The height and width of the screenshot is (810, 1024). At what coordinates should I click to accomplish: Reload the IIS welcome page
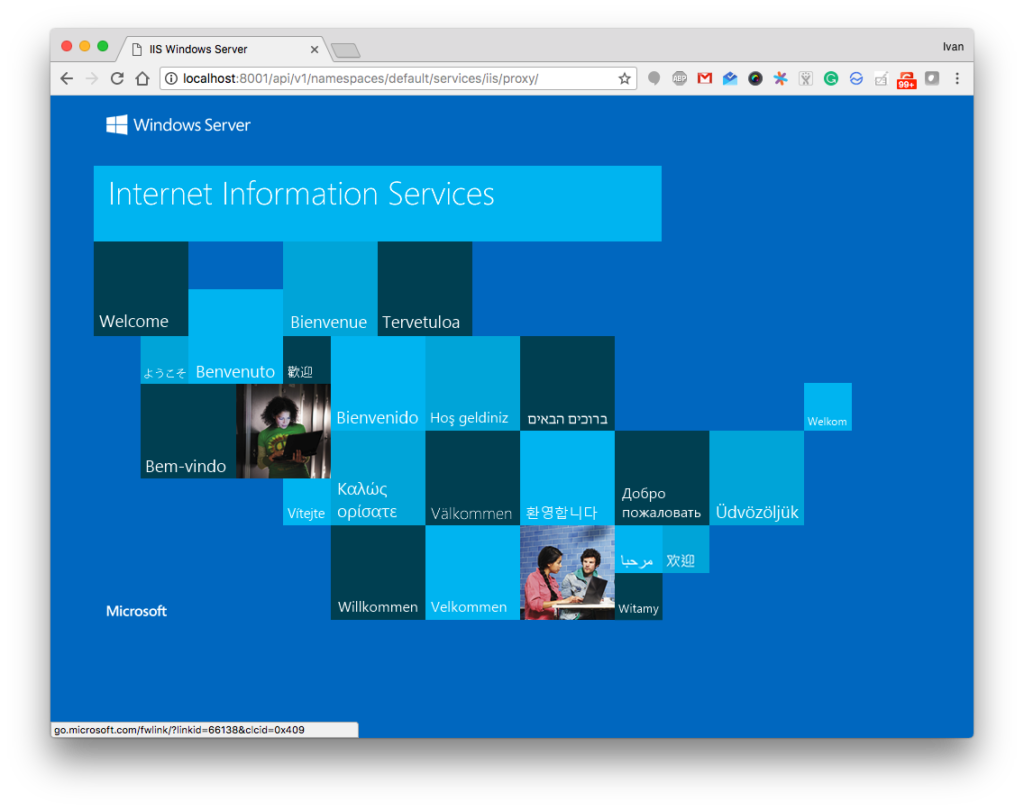coord(117,78)
